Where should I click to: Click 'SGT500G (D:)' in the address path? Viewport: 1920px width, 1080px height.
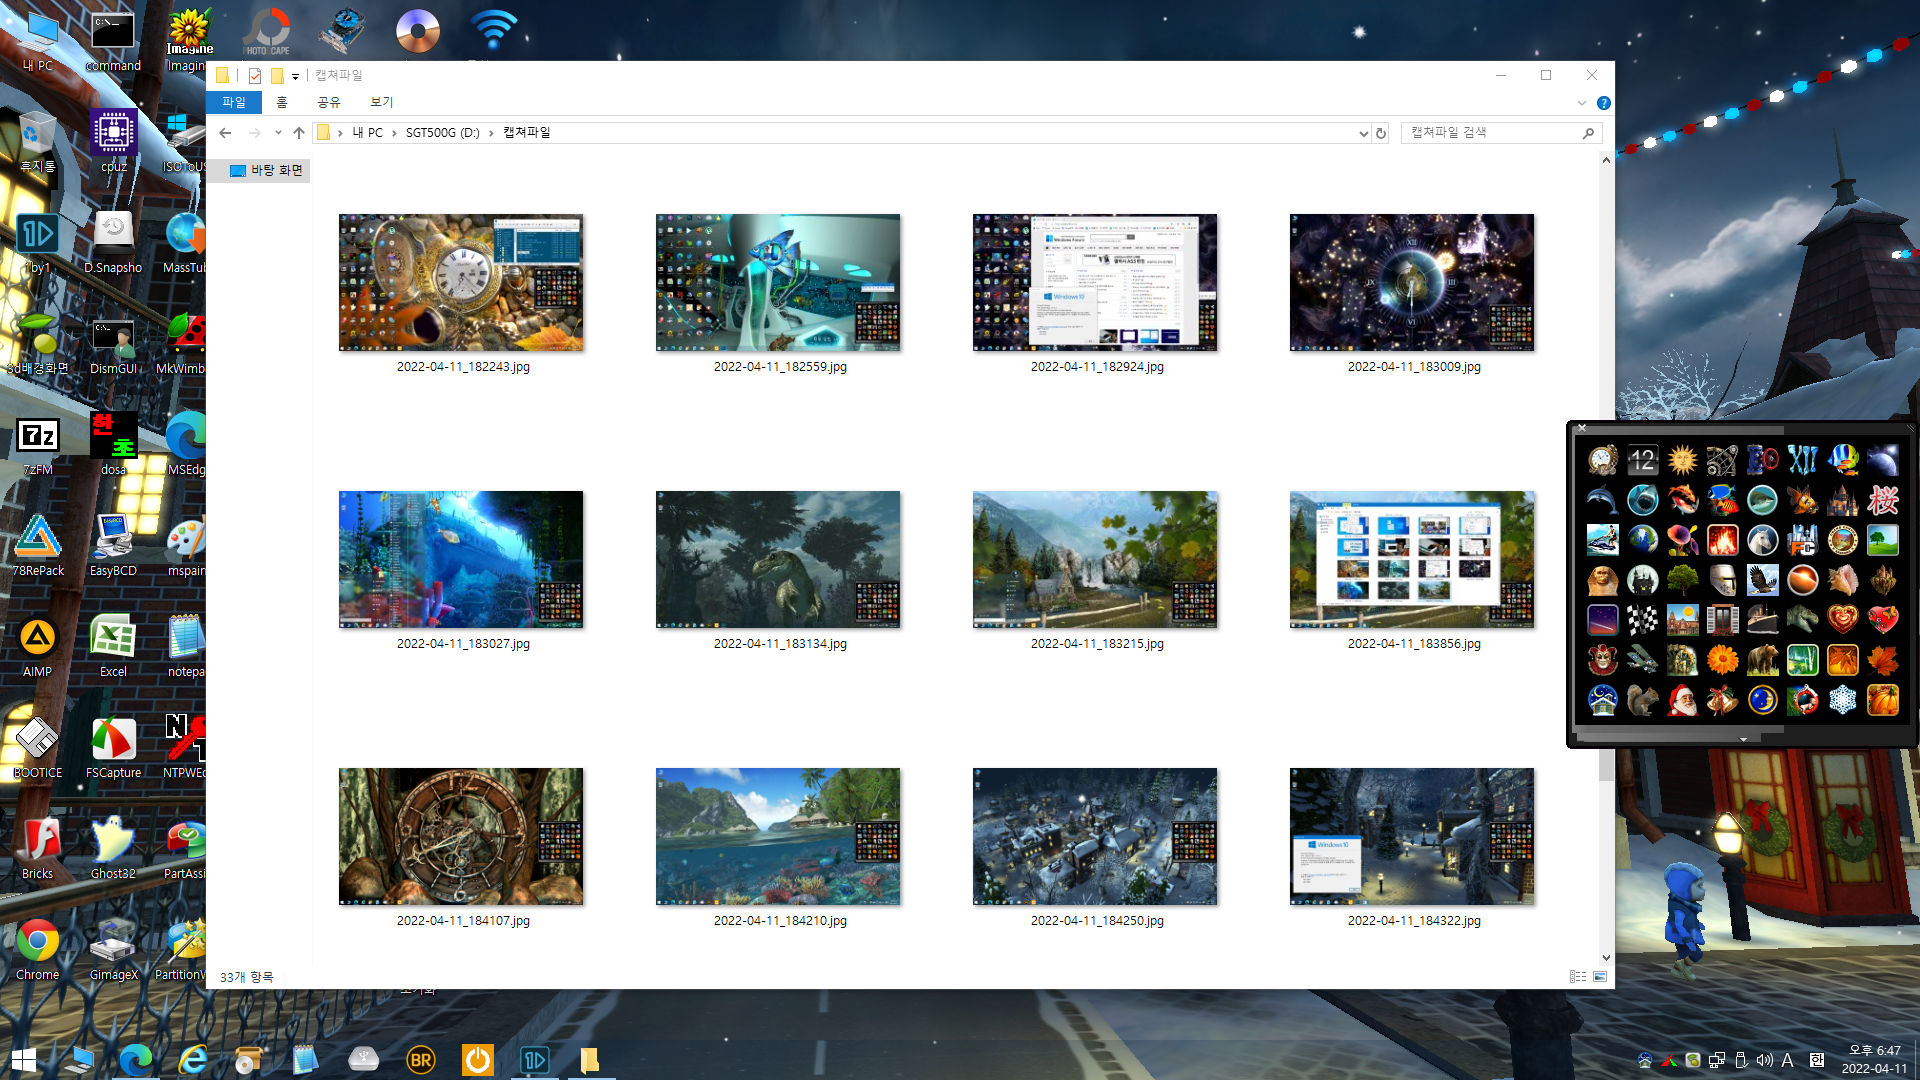tap(443, 133)
